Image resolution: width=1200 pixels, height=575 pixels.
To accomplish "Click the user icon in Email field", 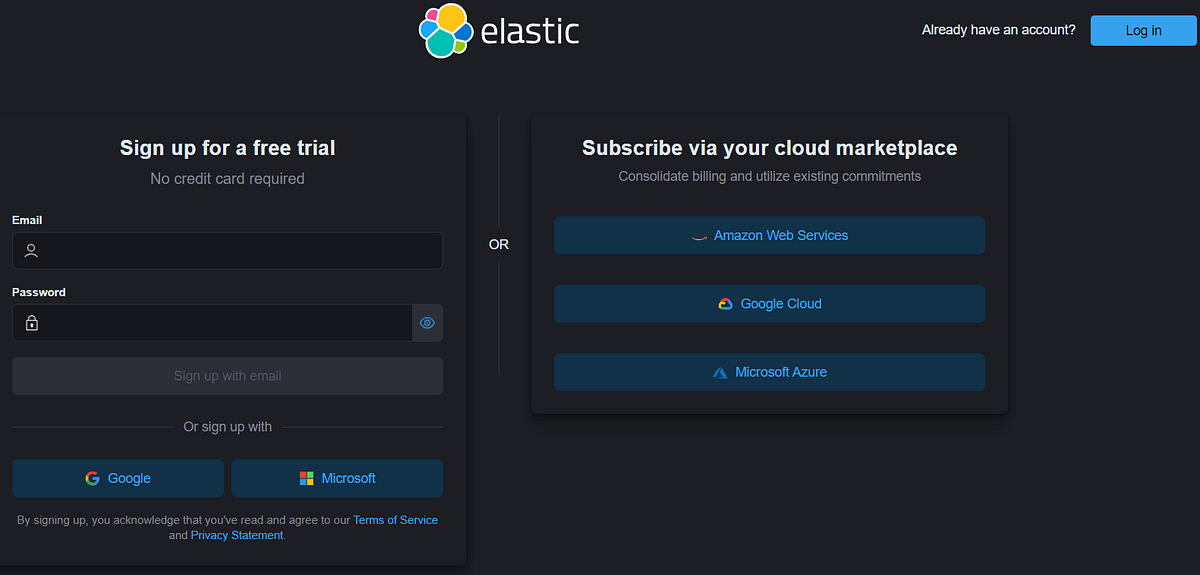I will tap(32, 251).
